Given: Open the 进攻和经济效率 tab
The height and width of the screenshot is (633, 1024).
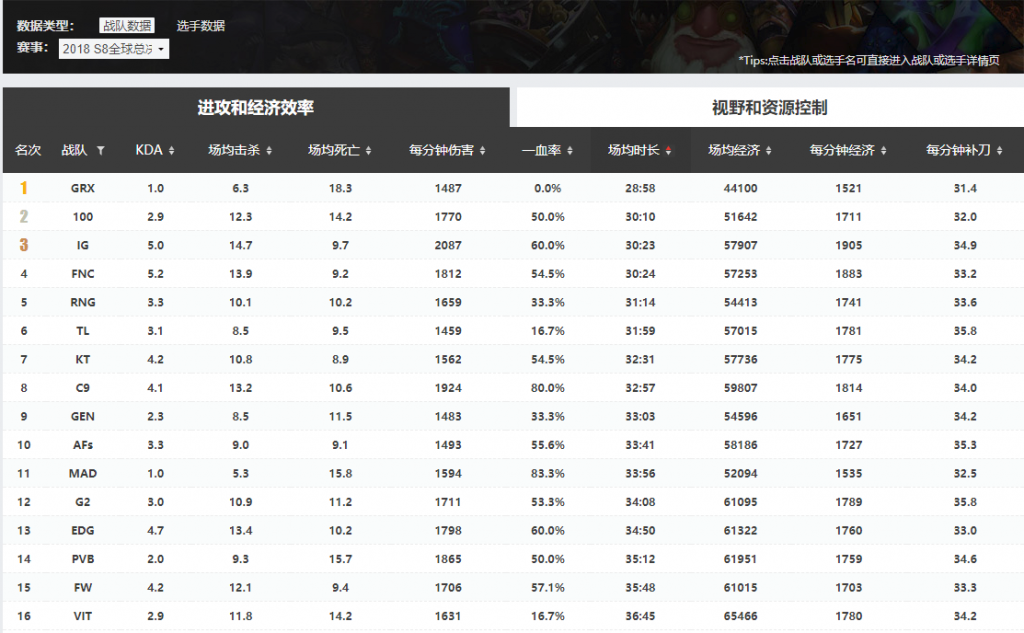Looking at the screenshot, I should [x=256, y=107].
